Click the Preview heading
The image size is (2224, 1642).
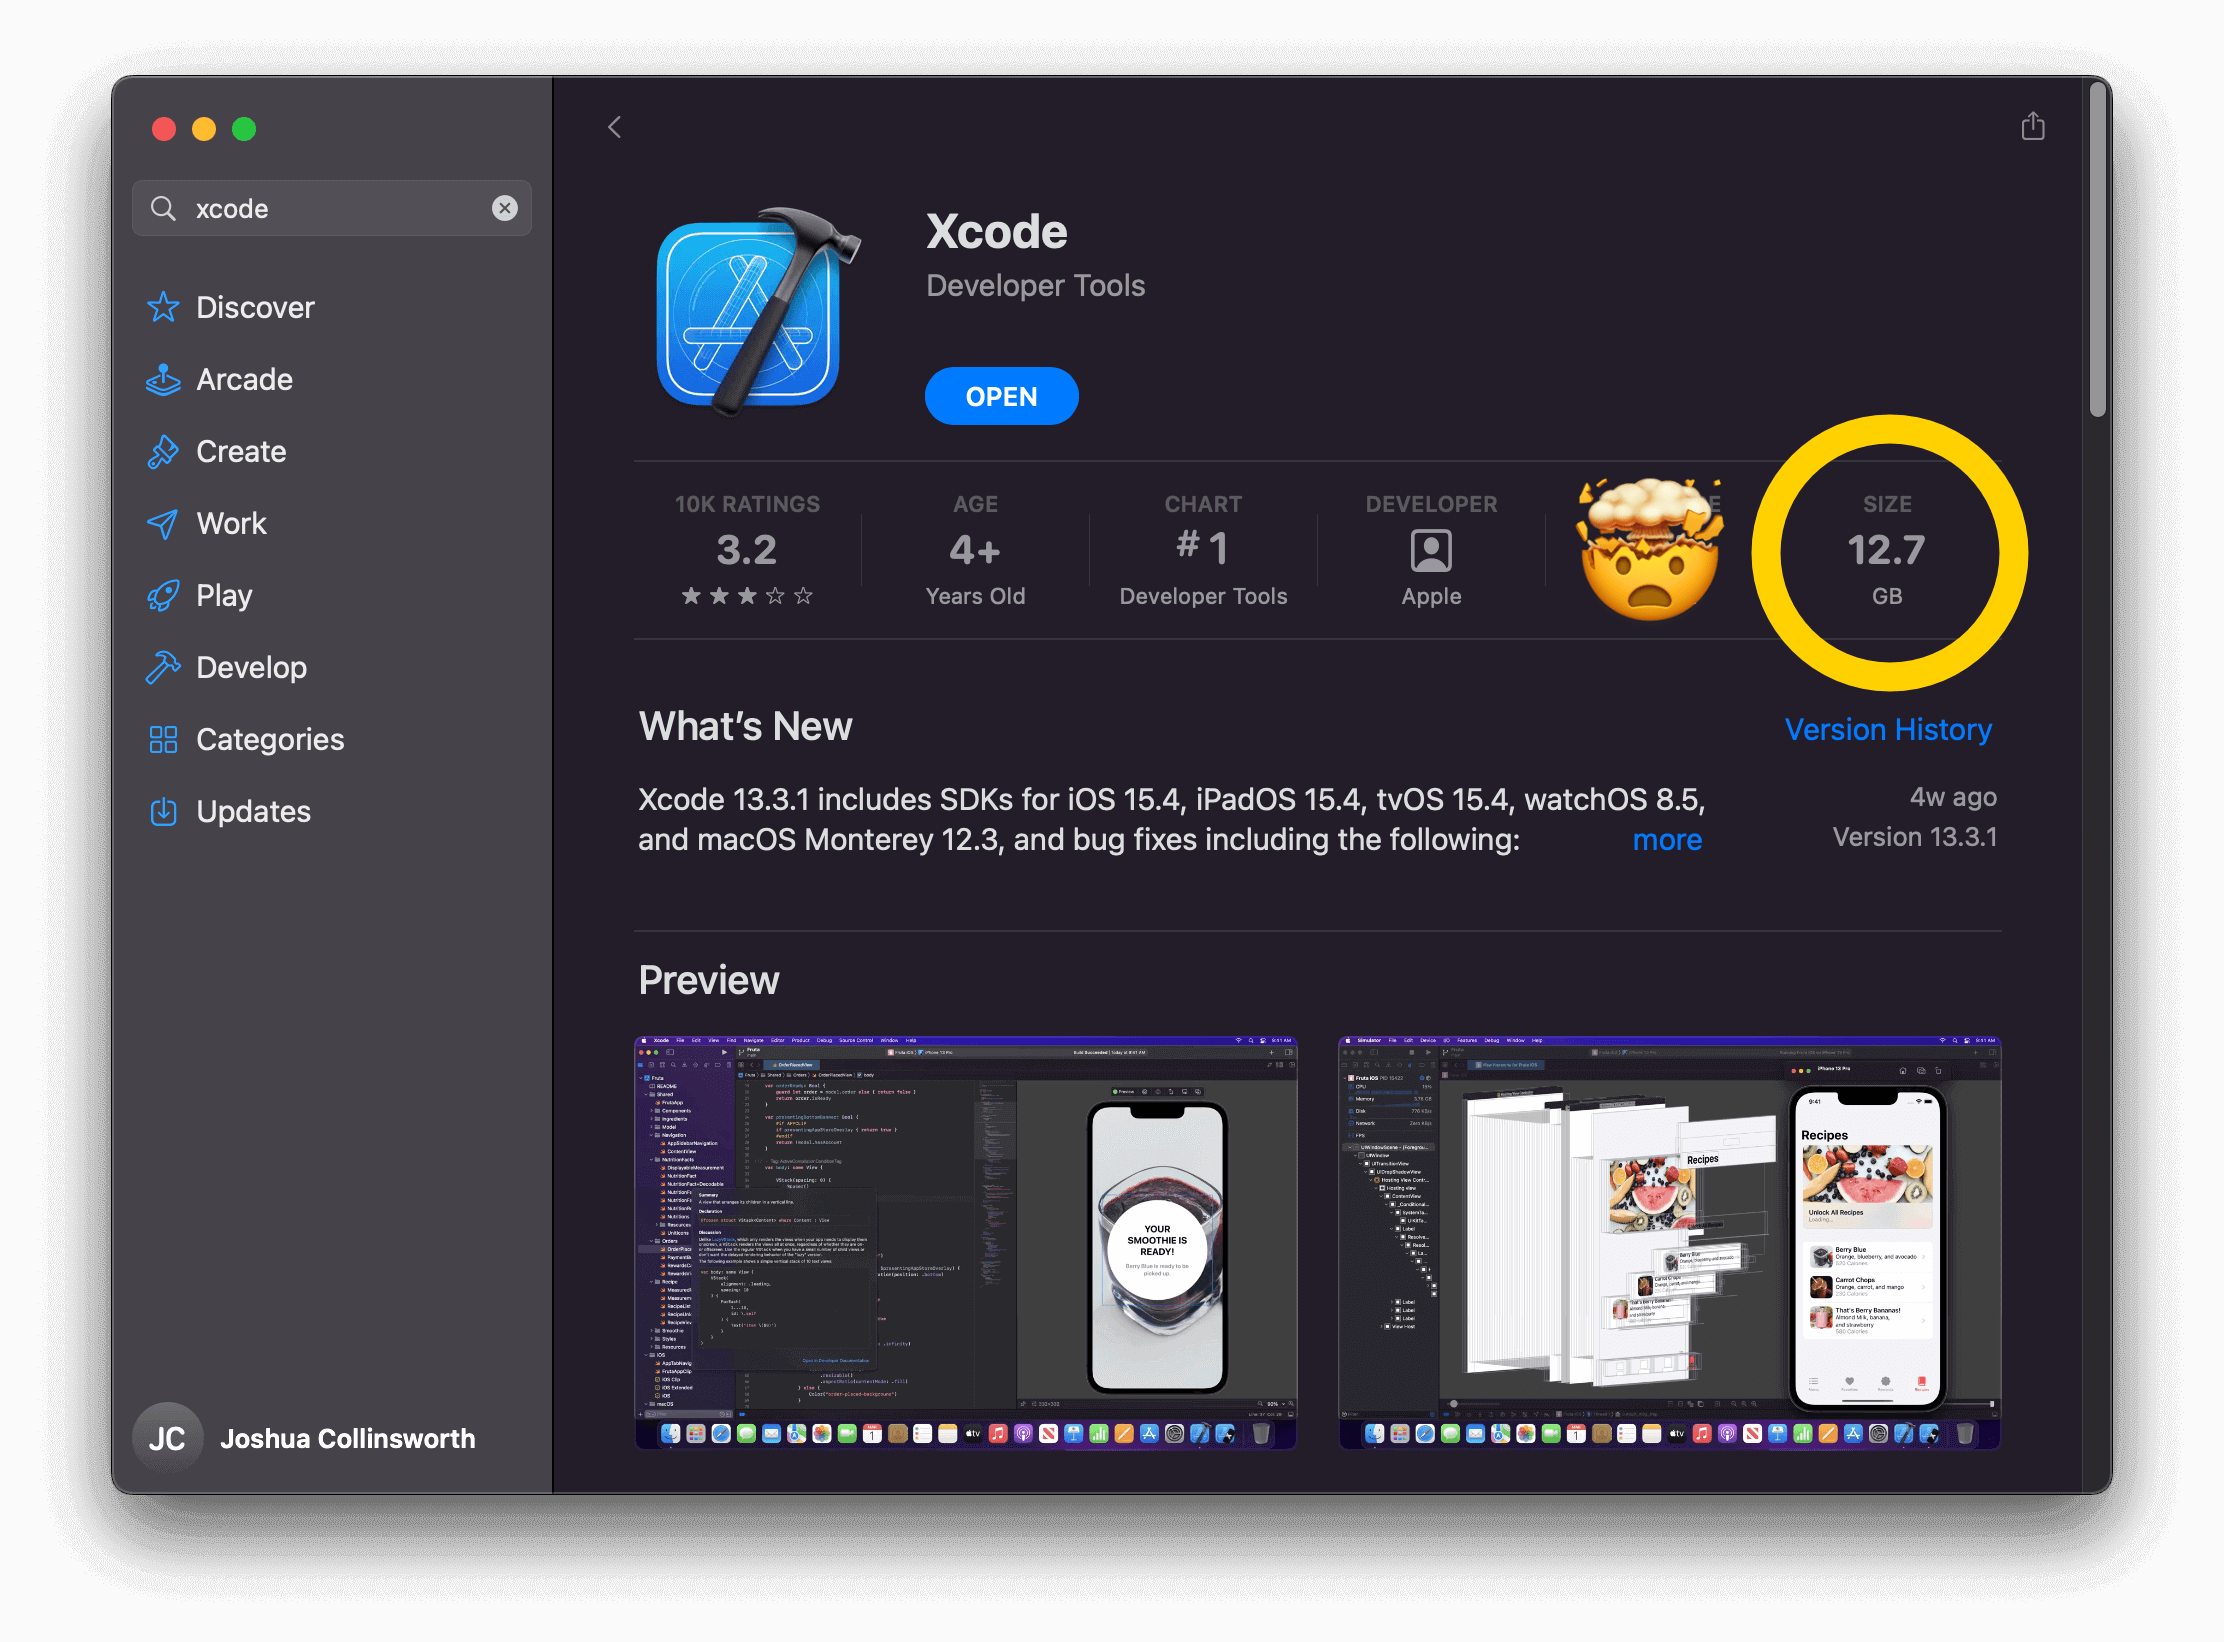(708, 981)
